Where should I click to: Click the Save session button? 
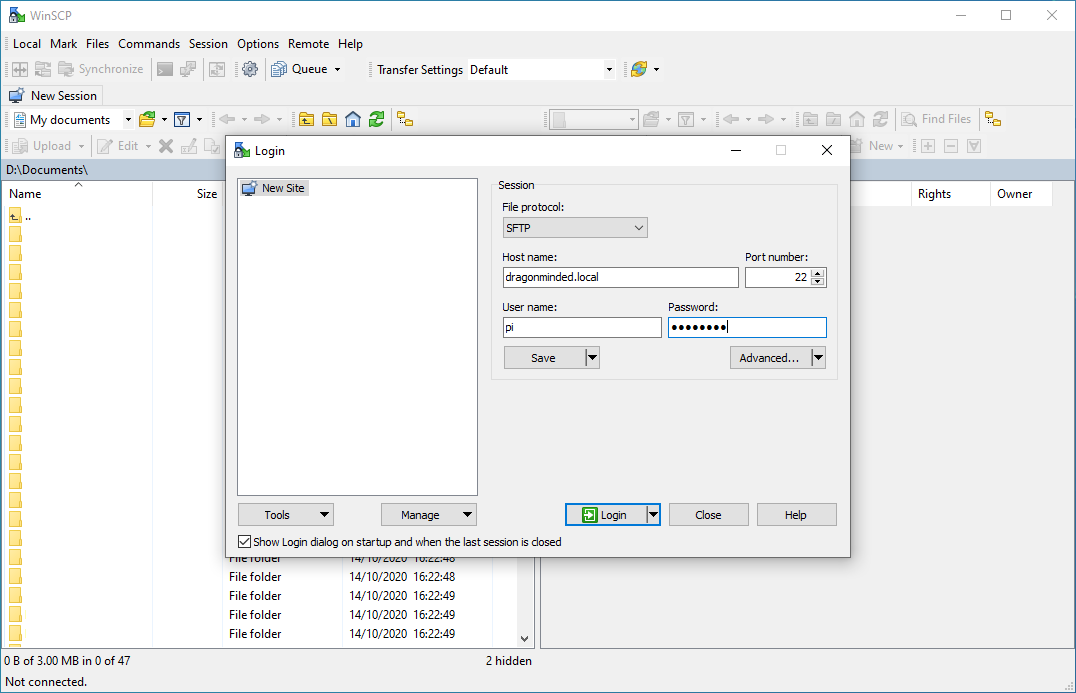click(544, 357)
